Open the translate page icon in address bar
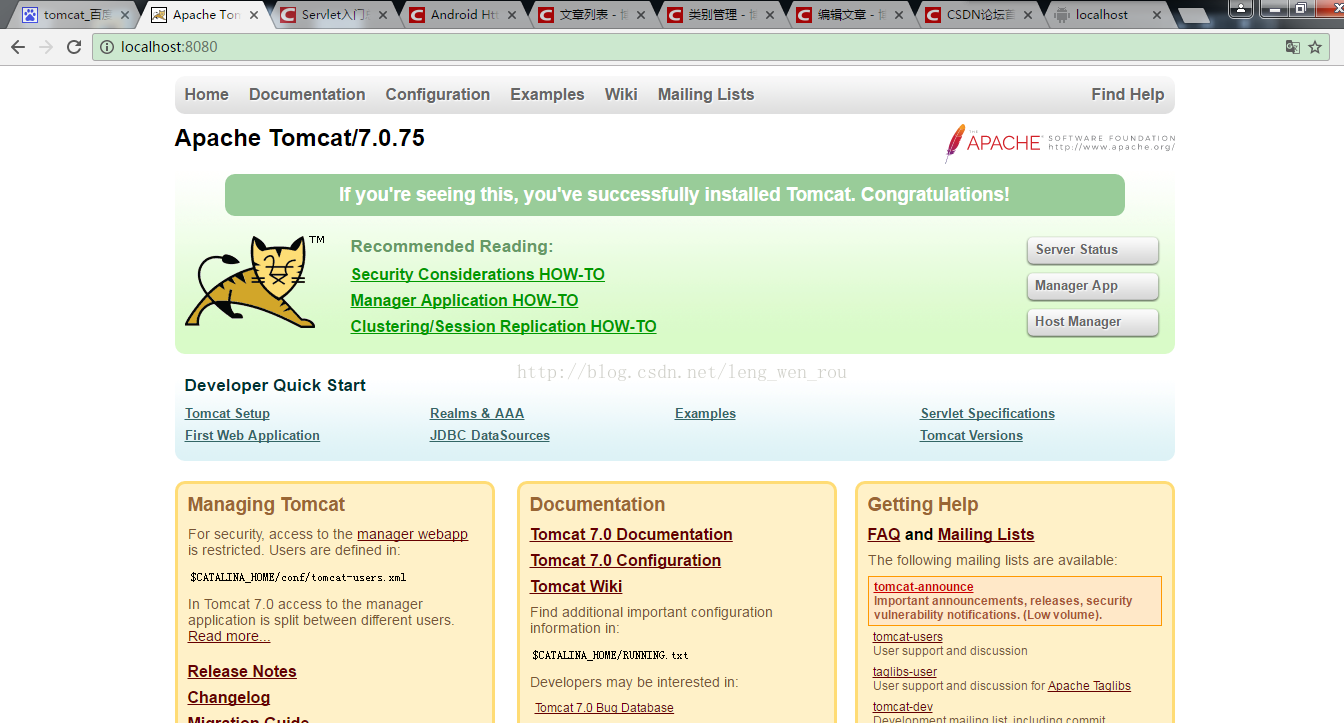The height and width of the screenshot is (723, 1344). pyautogui.click(x=1292, y=47)
